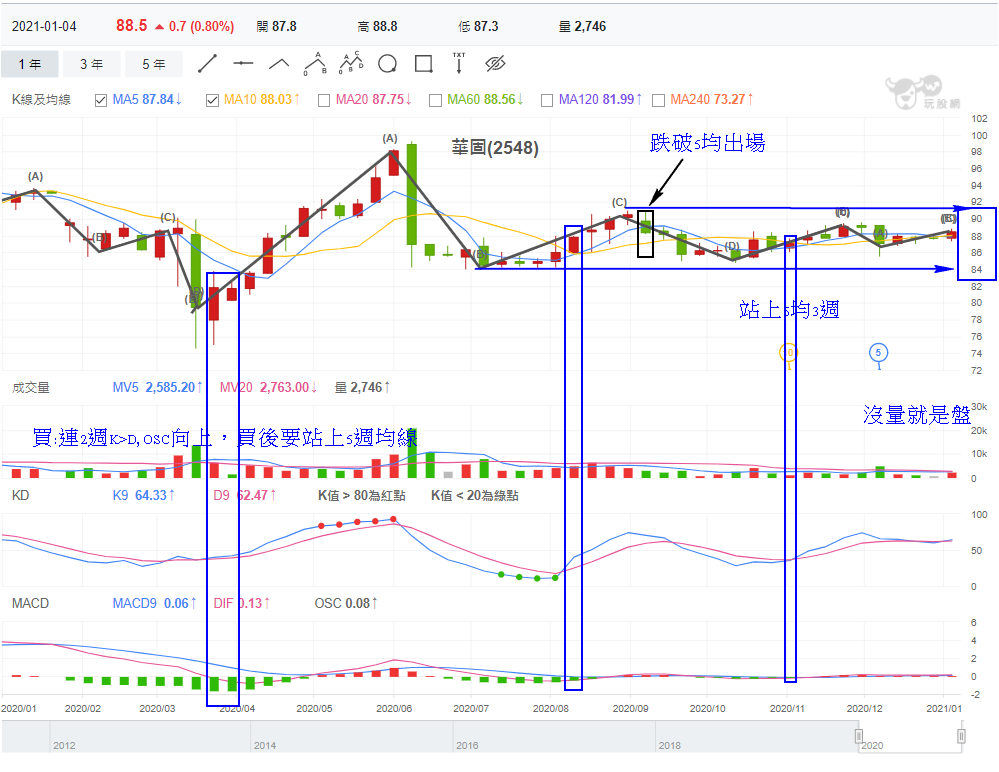Click the (A) wave label at June peak
Image resolution: width=999 pixels, height=772 pixels.
click(390, 138)
